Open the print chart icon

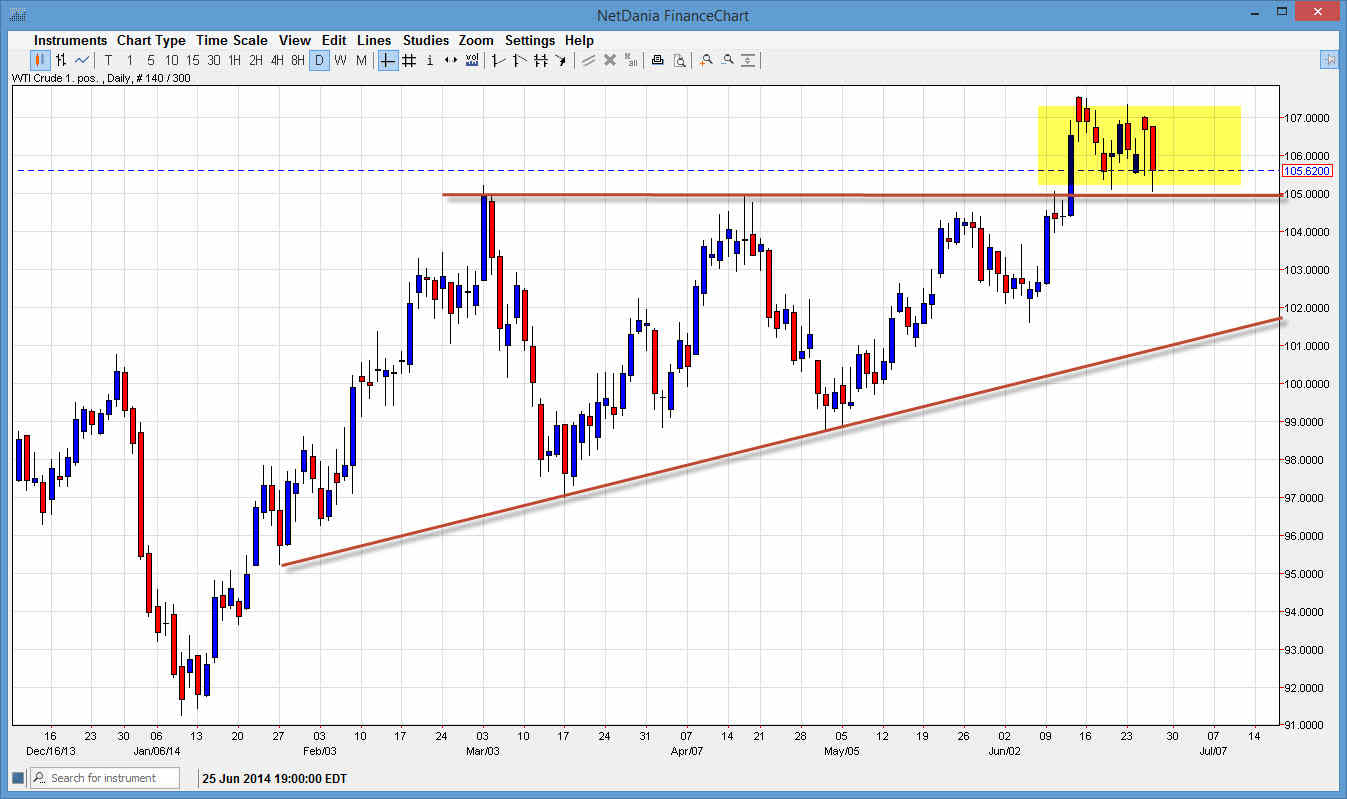tap(657, 60)
